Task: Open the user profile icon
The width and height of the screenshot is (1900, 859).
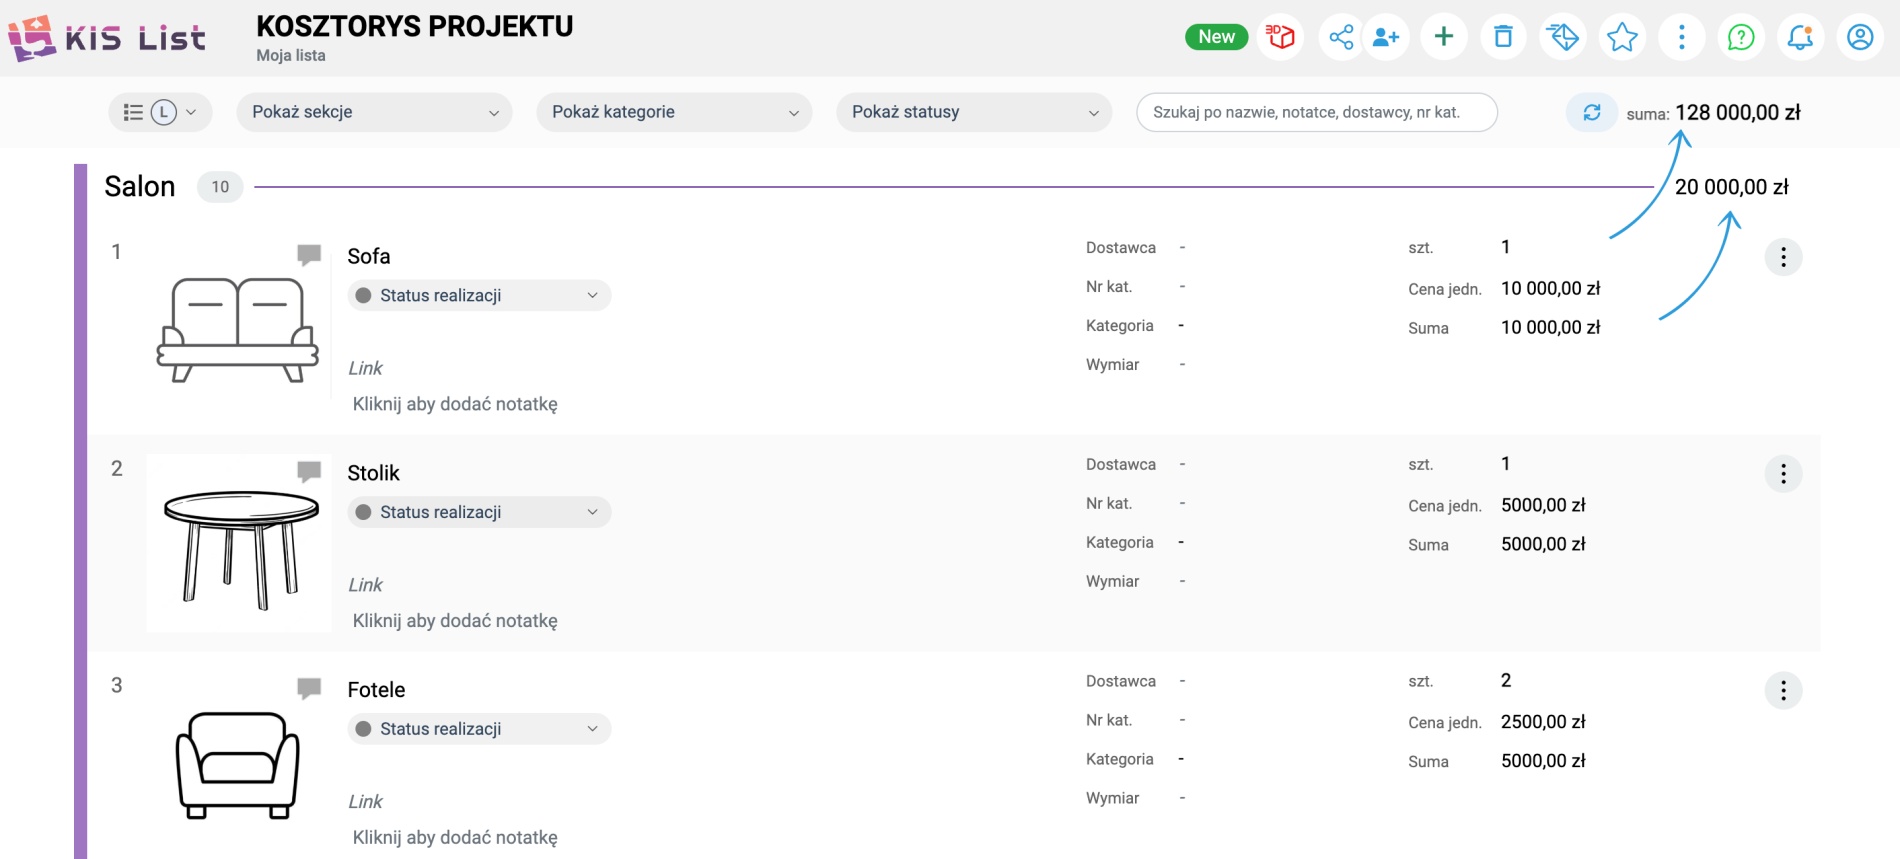Action: tap(1860, 37)
